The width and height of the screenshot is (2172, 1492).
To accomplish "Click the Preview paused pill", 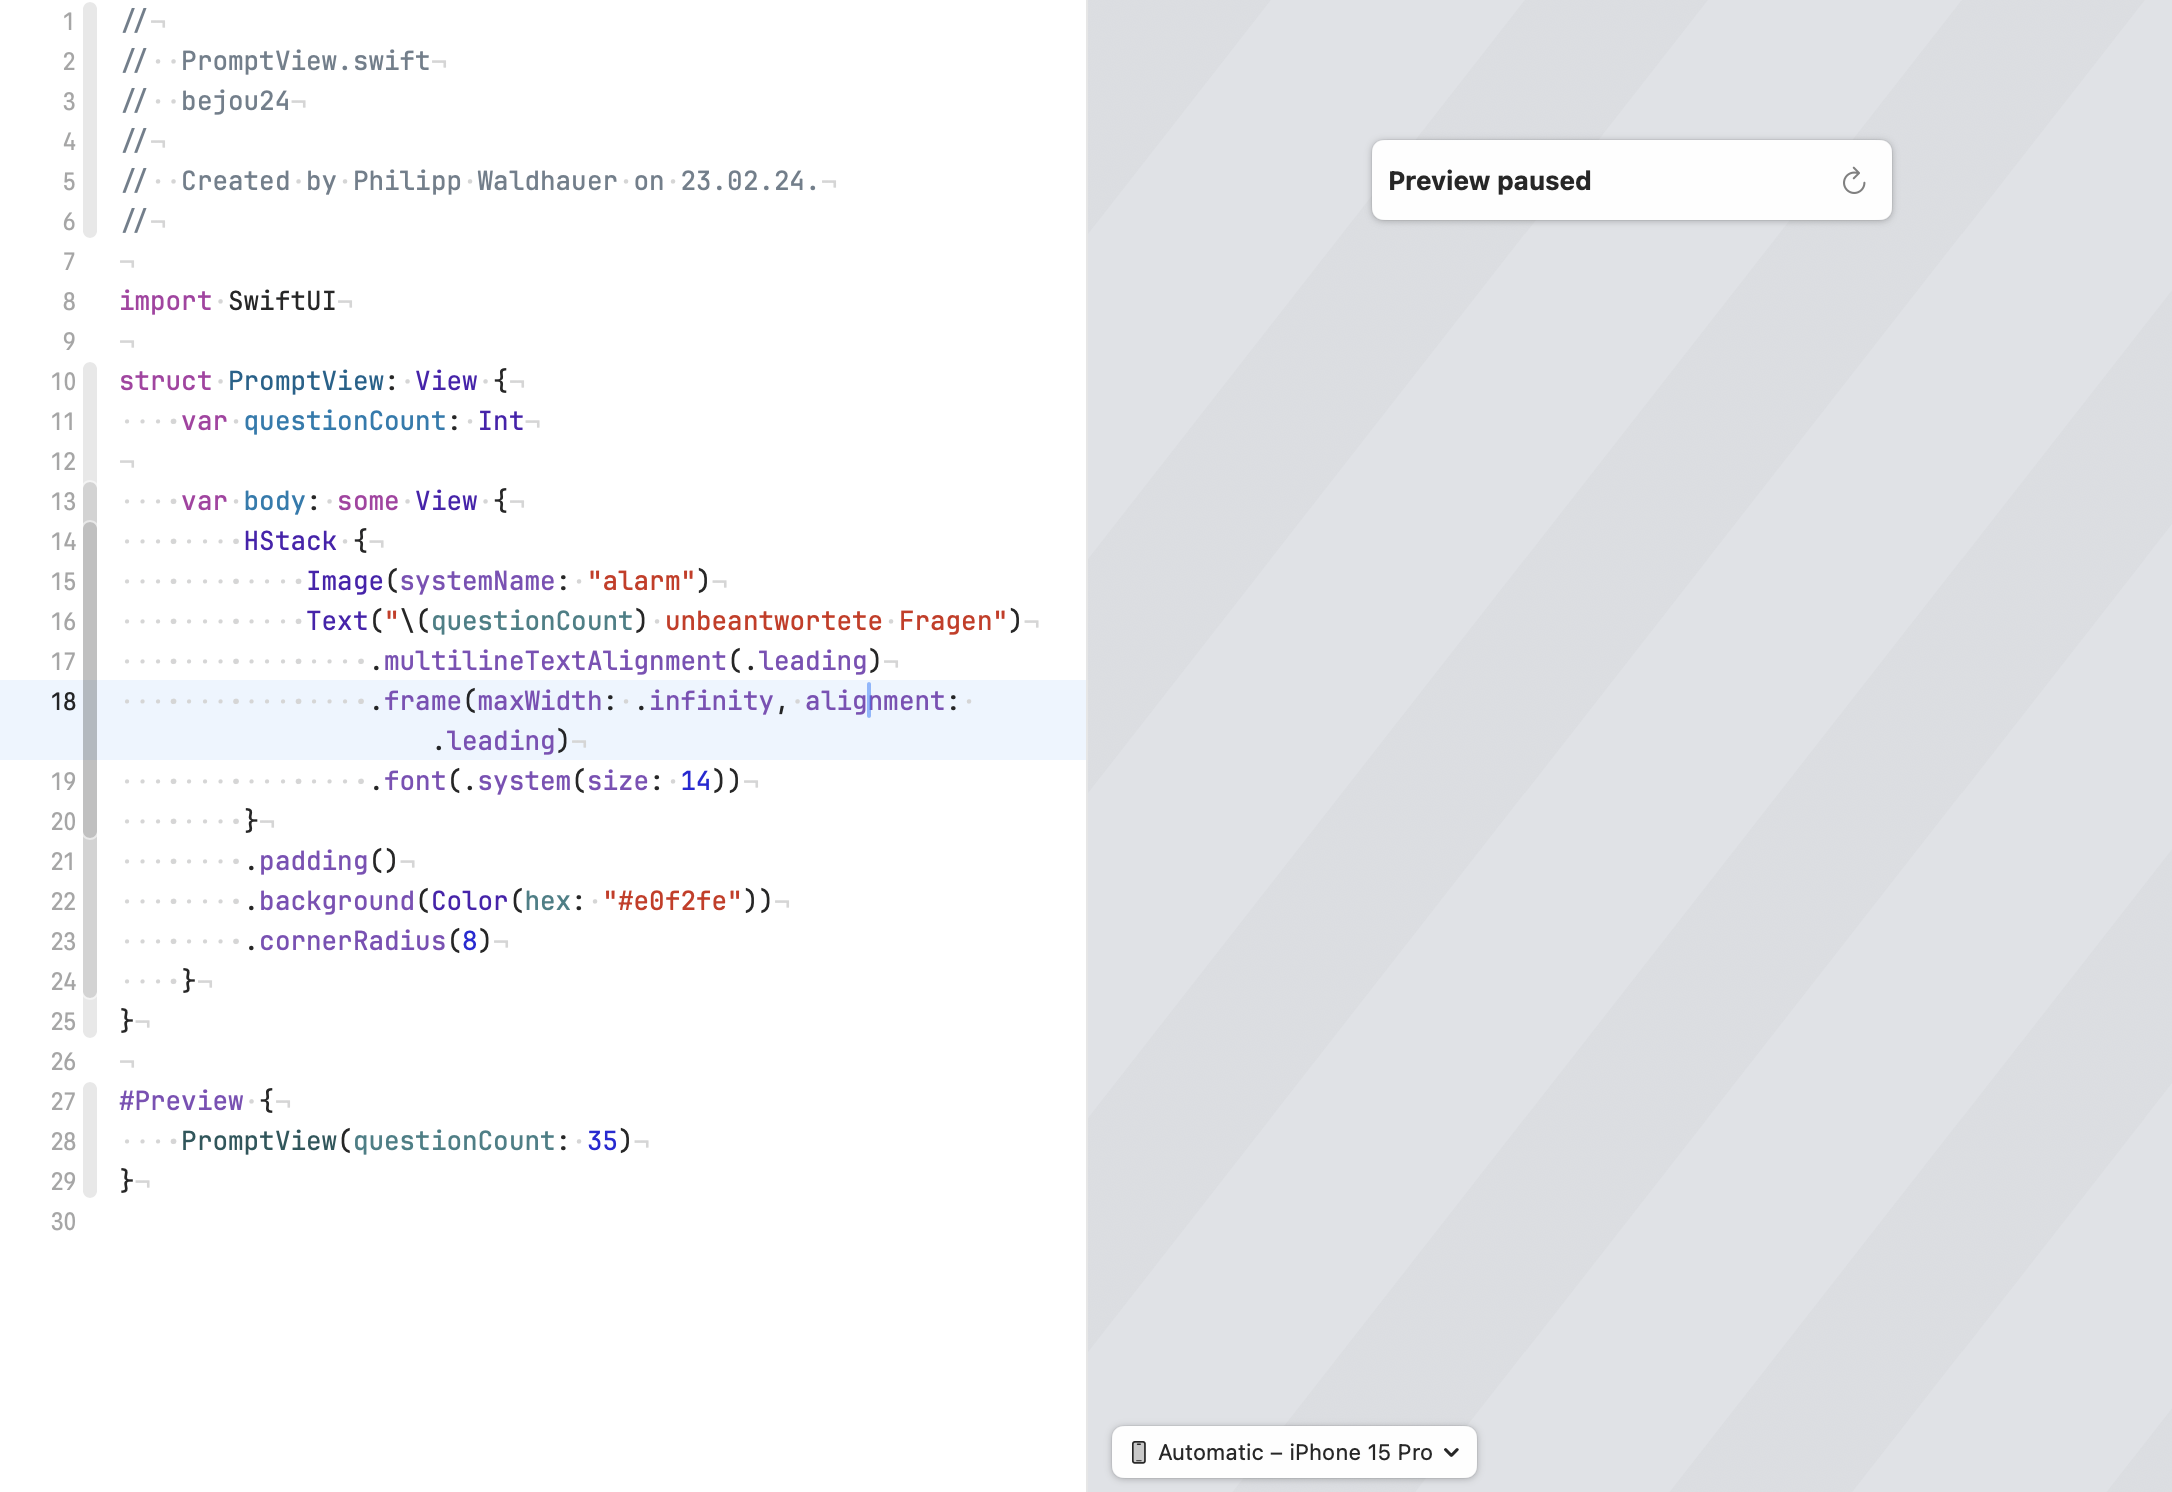I will click(1489, 180).
